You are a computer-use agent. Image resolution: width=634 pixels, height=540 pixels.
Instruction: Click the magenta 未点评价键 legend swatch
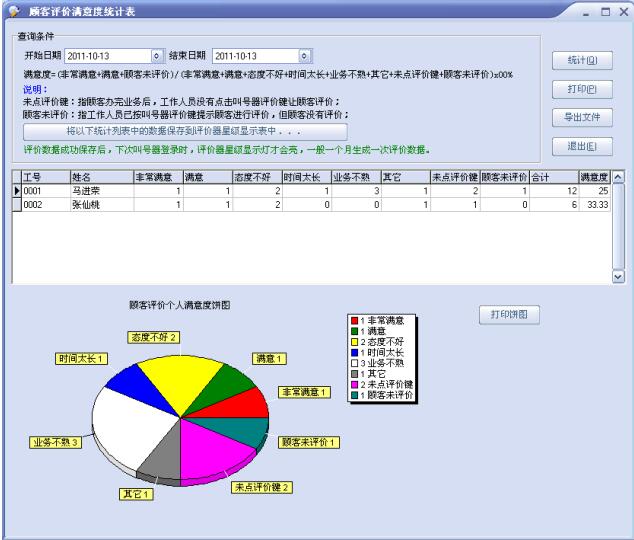(354, 383)
